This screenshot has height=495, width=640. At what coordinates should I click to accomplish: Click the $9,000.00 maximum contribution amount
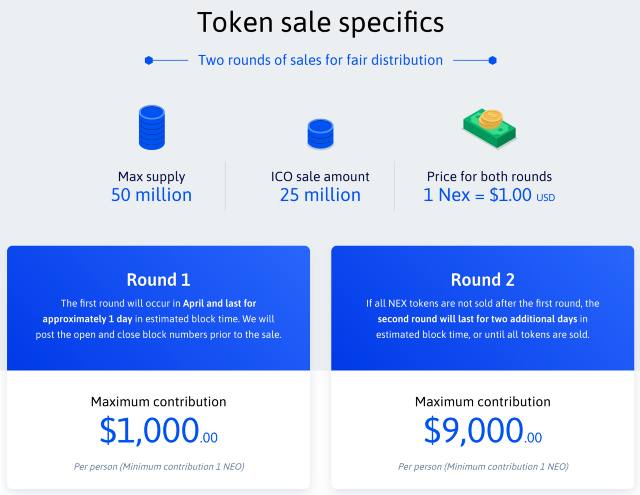tap(482, 431)
